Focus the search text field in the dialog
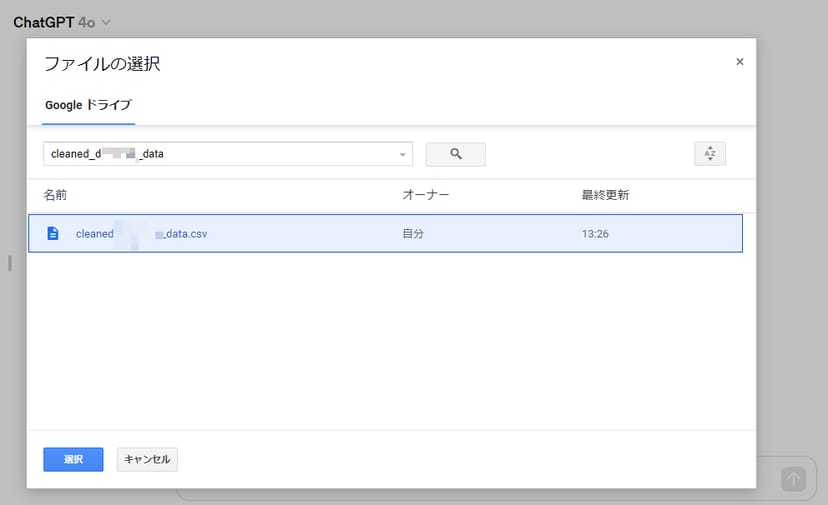This screenshot has height=505, width=828. 220,154
